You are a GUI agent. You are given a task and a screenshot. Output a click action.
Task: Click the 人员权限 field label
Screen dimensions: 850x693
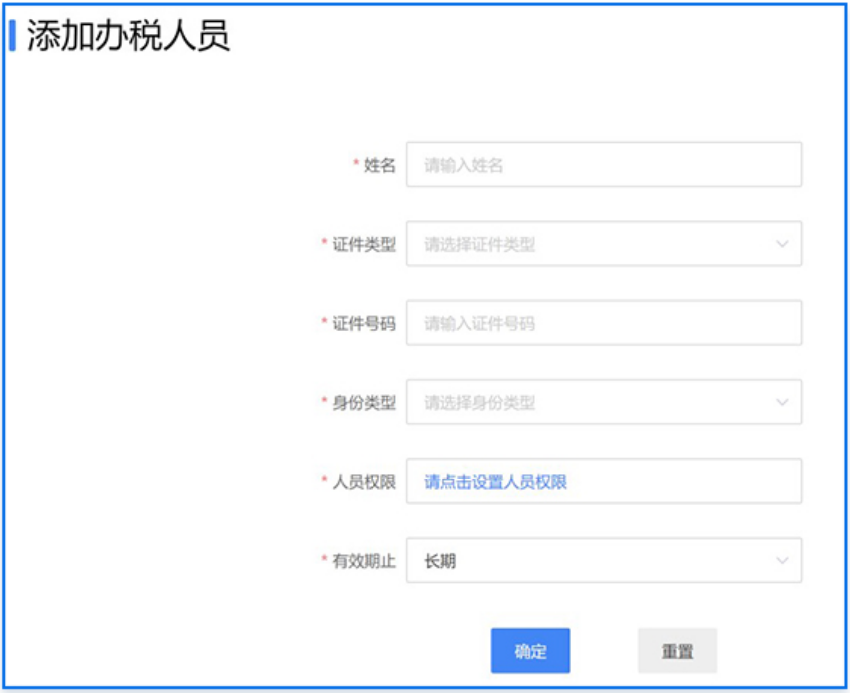click(364, 482)
